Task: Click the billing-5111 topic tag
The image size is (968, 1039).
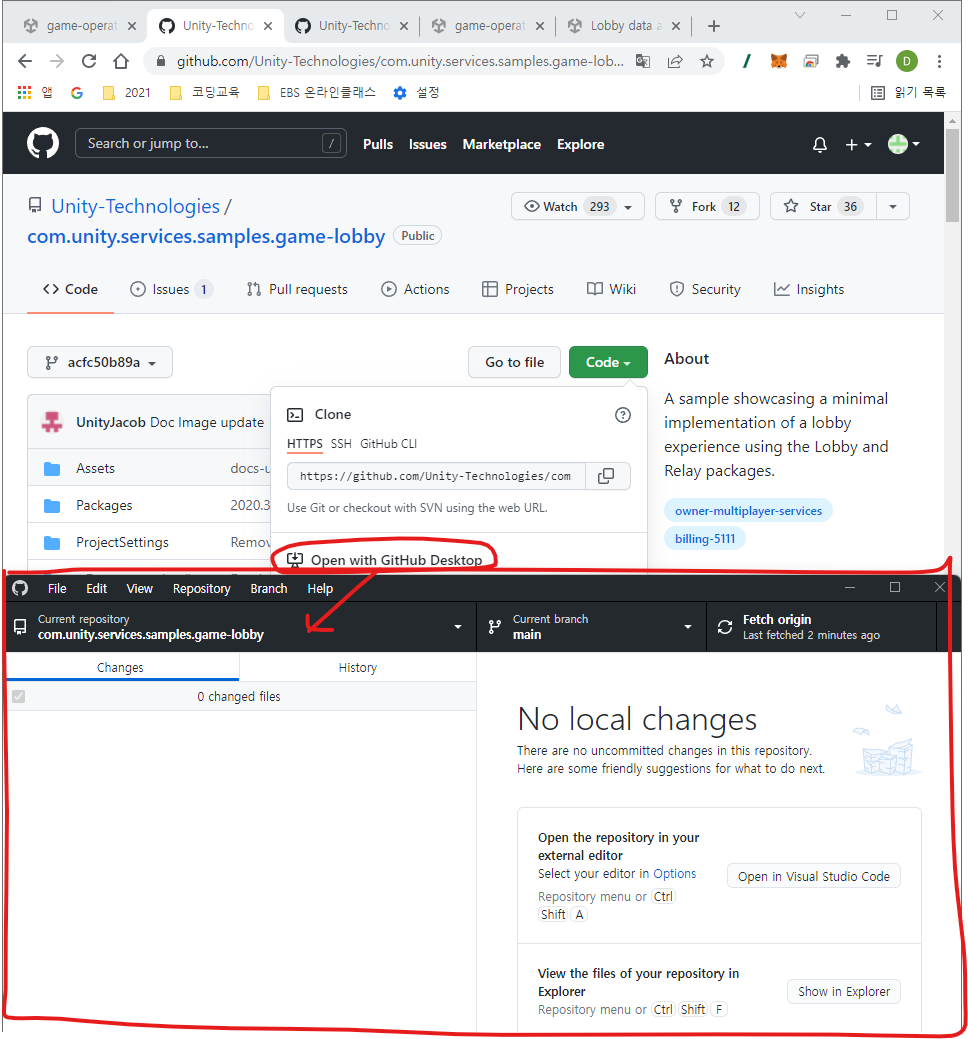Action: (705, 539)
